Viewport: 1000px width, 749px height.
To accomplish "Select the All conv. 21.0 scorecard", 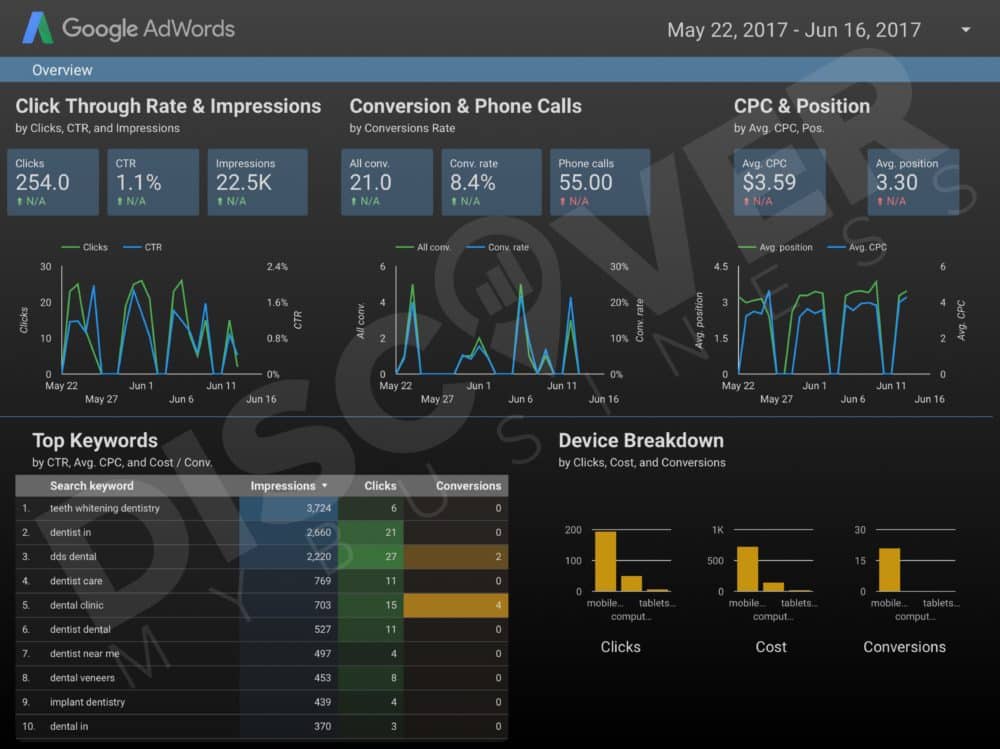I will pyautogui.click(x=387, y=182).
